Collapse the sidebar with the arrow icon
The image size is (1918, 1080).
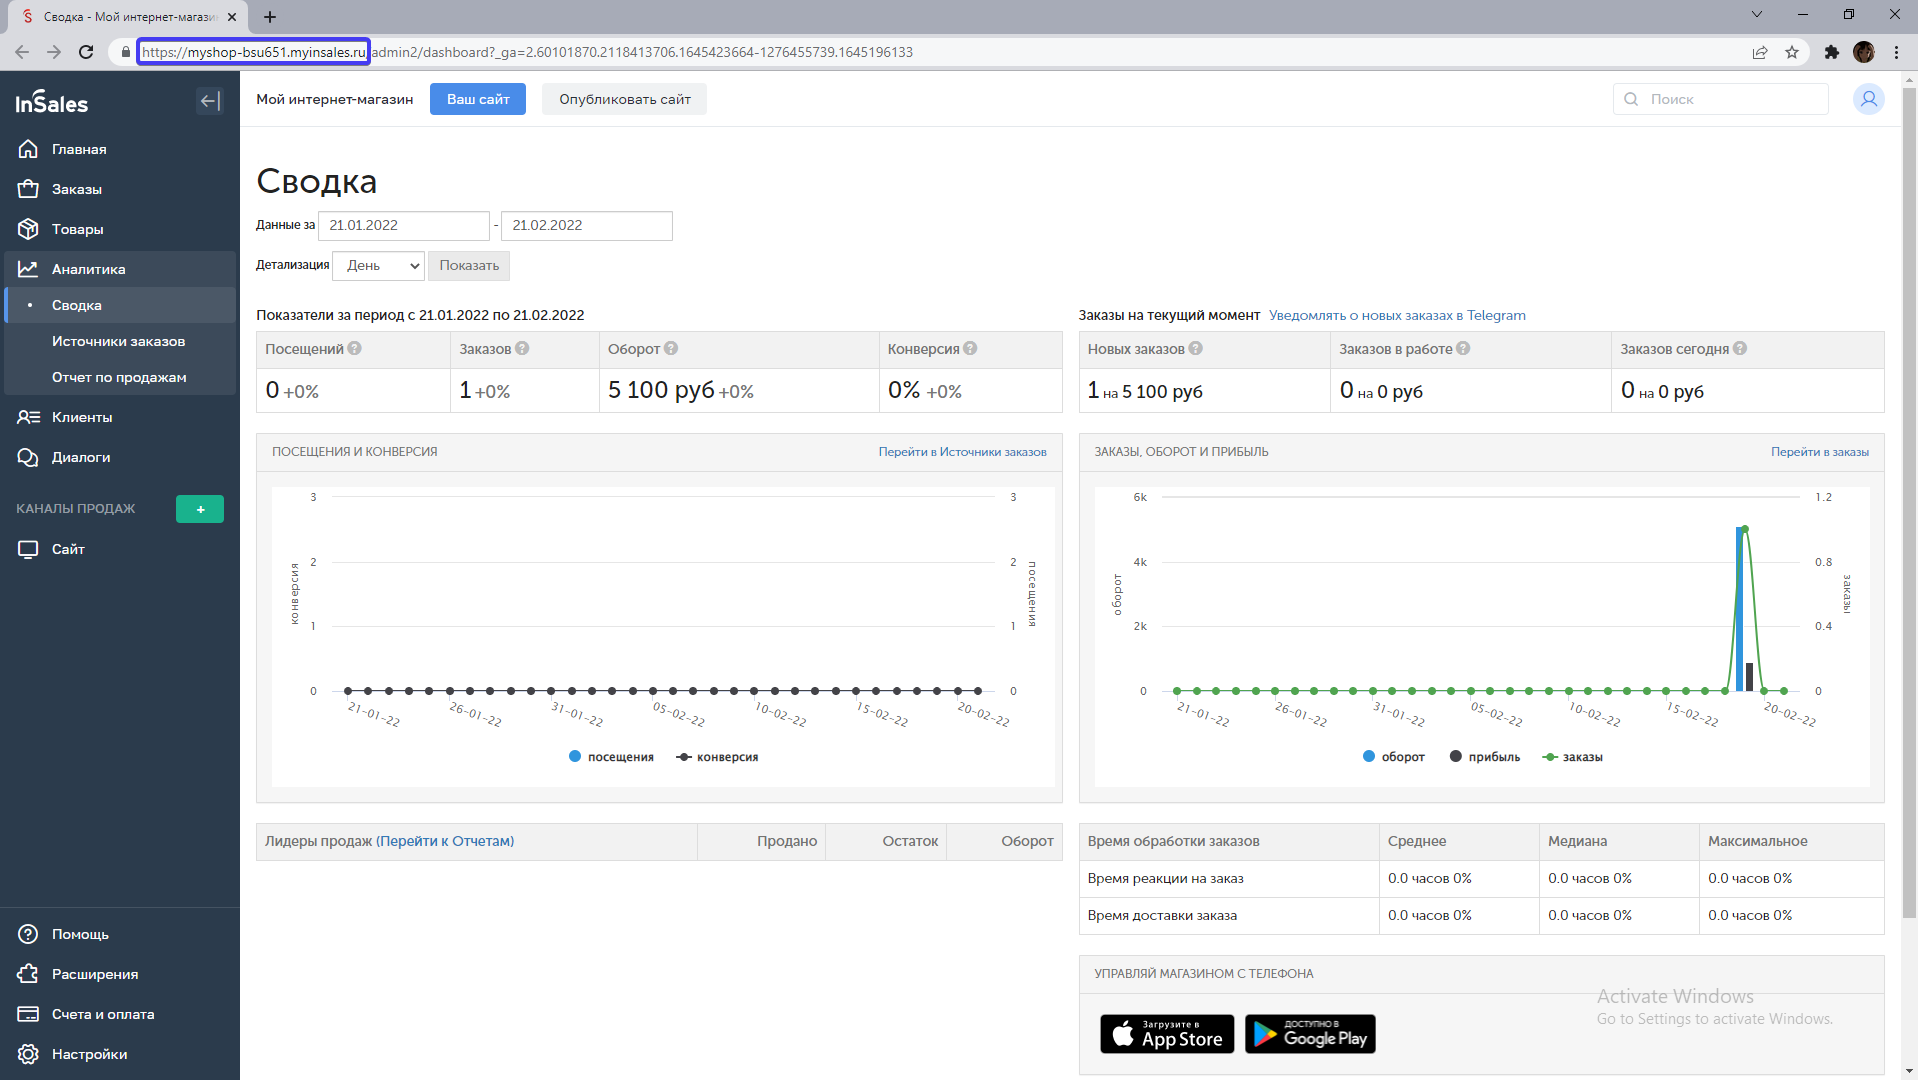210,101
